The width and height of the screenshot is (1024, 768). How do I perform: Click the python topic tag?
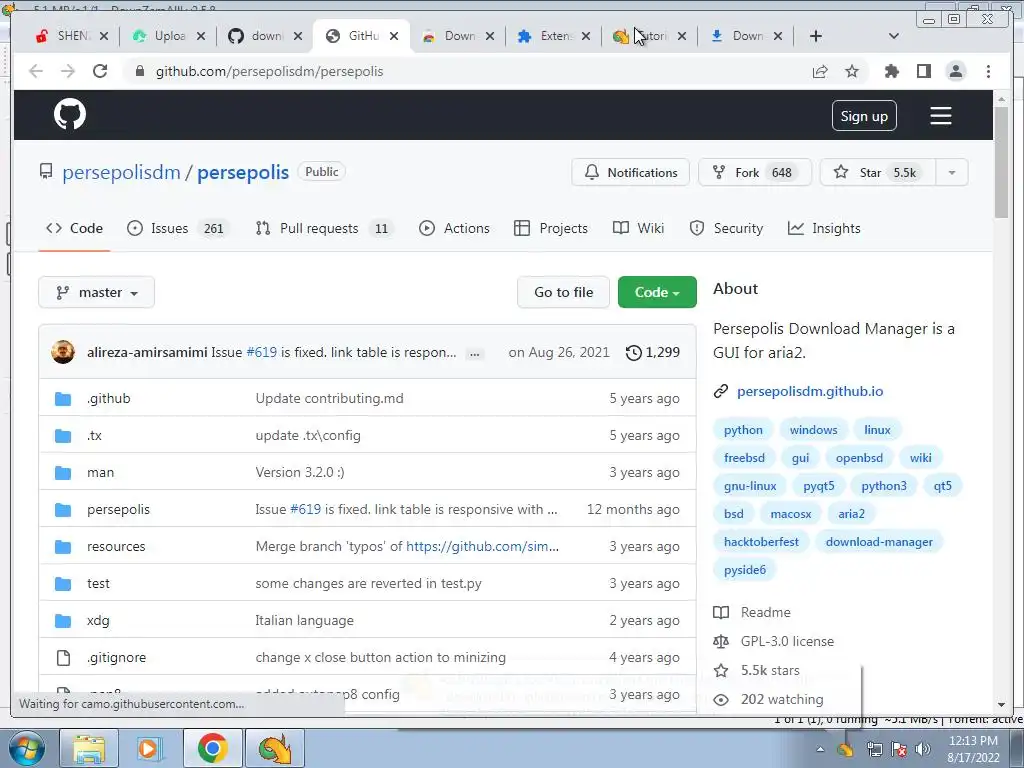point(743,430)
